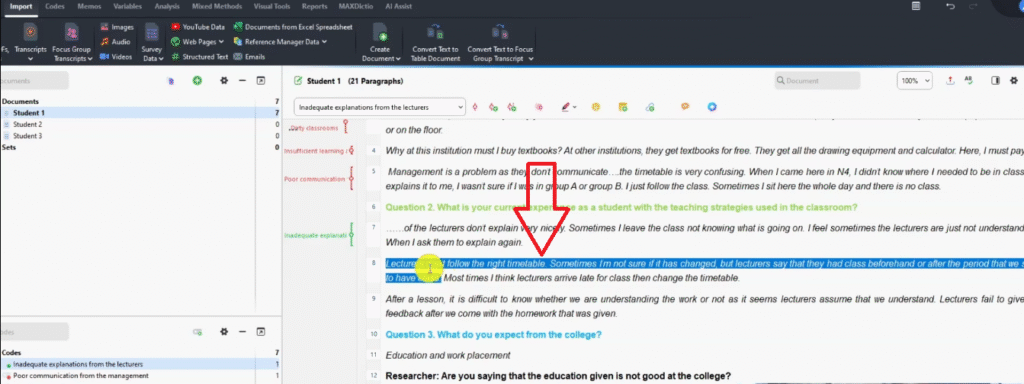Import Structured Text
This screenshot has height=384, width=1024.
pyautogui.click(x=200, y=57)
